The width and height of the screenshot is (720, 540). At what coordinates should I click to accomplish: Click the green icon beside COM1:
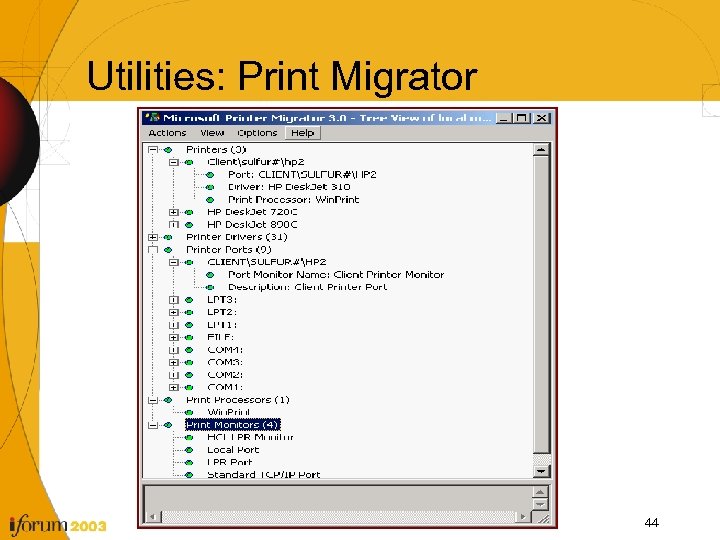(x=189, y=388)
